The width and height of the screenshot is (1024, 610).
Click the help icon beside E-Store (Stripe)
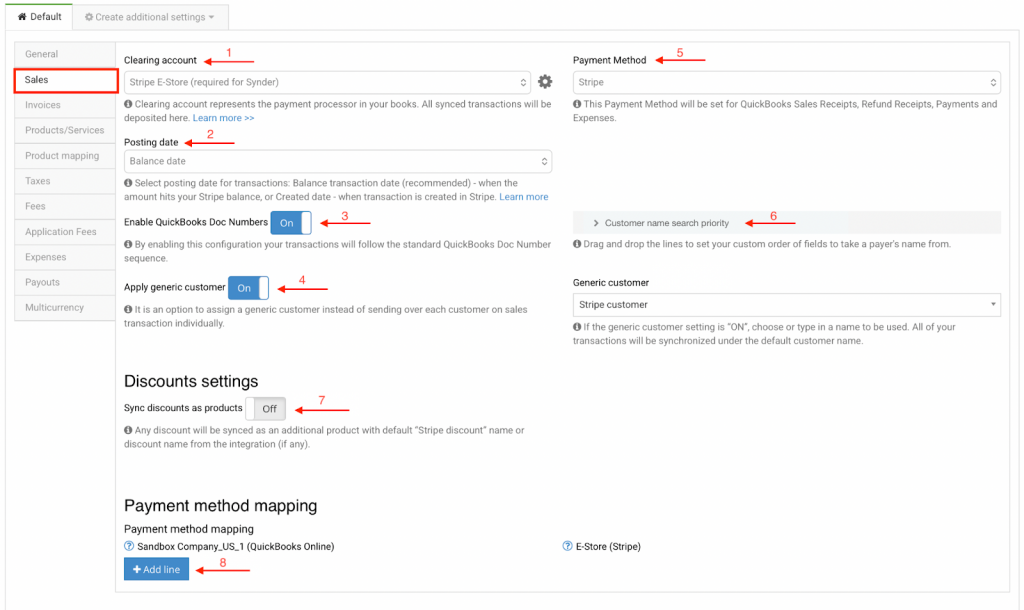point(568,547)
